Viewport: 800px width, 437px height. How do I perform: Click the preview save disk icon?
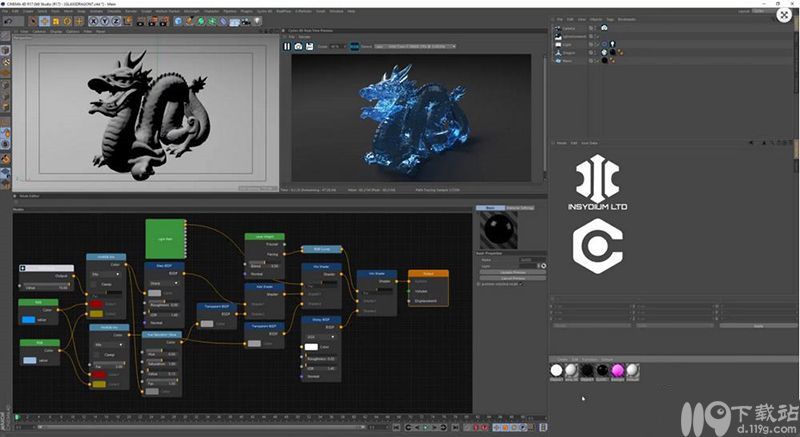[x=309, y=46]
